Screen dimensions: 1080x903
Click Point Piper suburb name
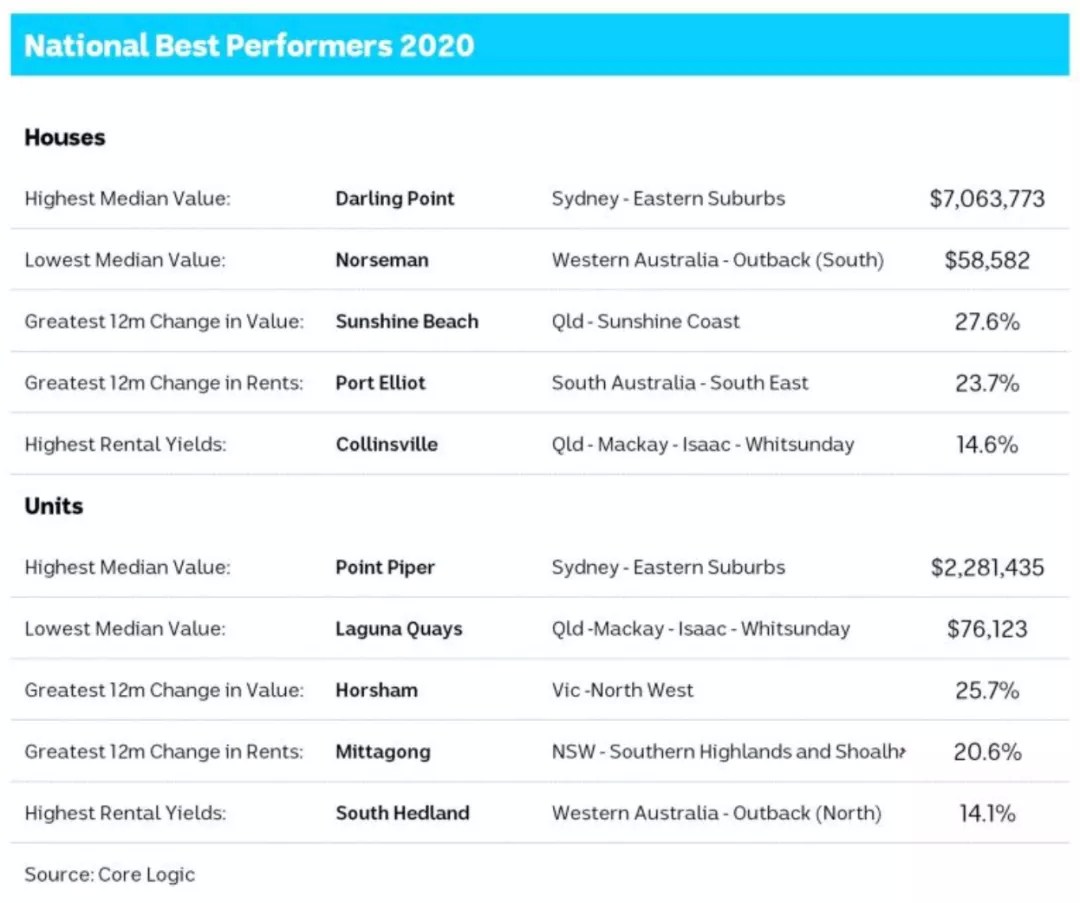click(385, 567)
